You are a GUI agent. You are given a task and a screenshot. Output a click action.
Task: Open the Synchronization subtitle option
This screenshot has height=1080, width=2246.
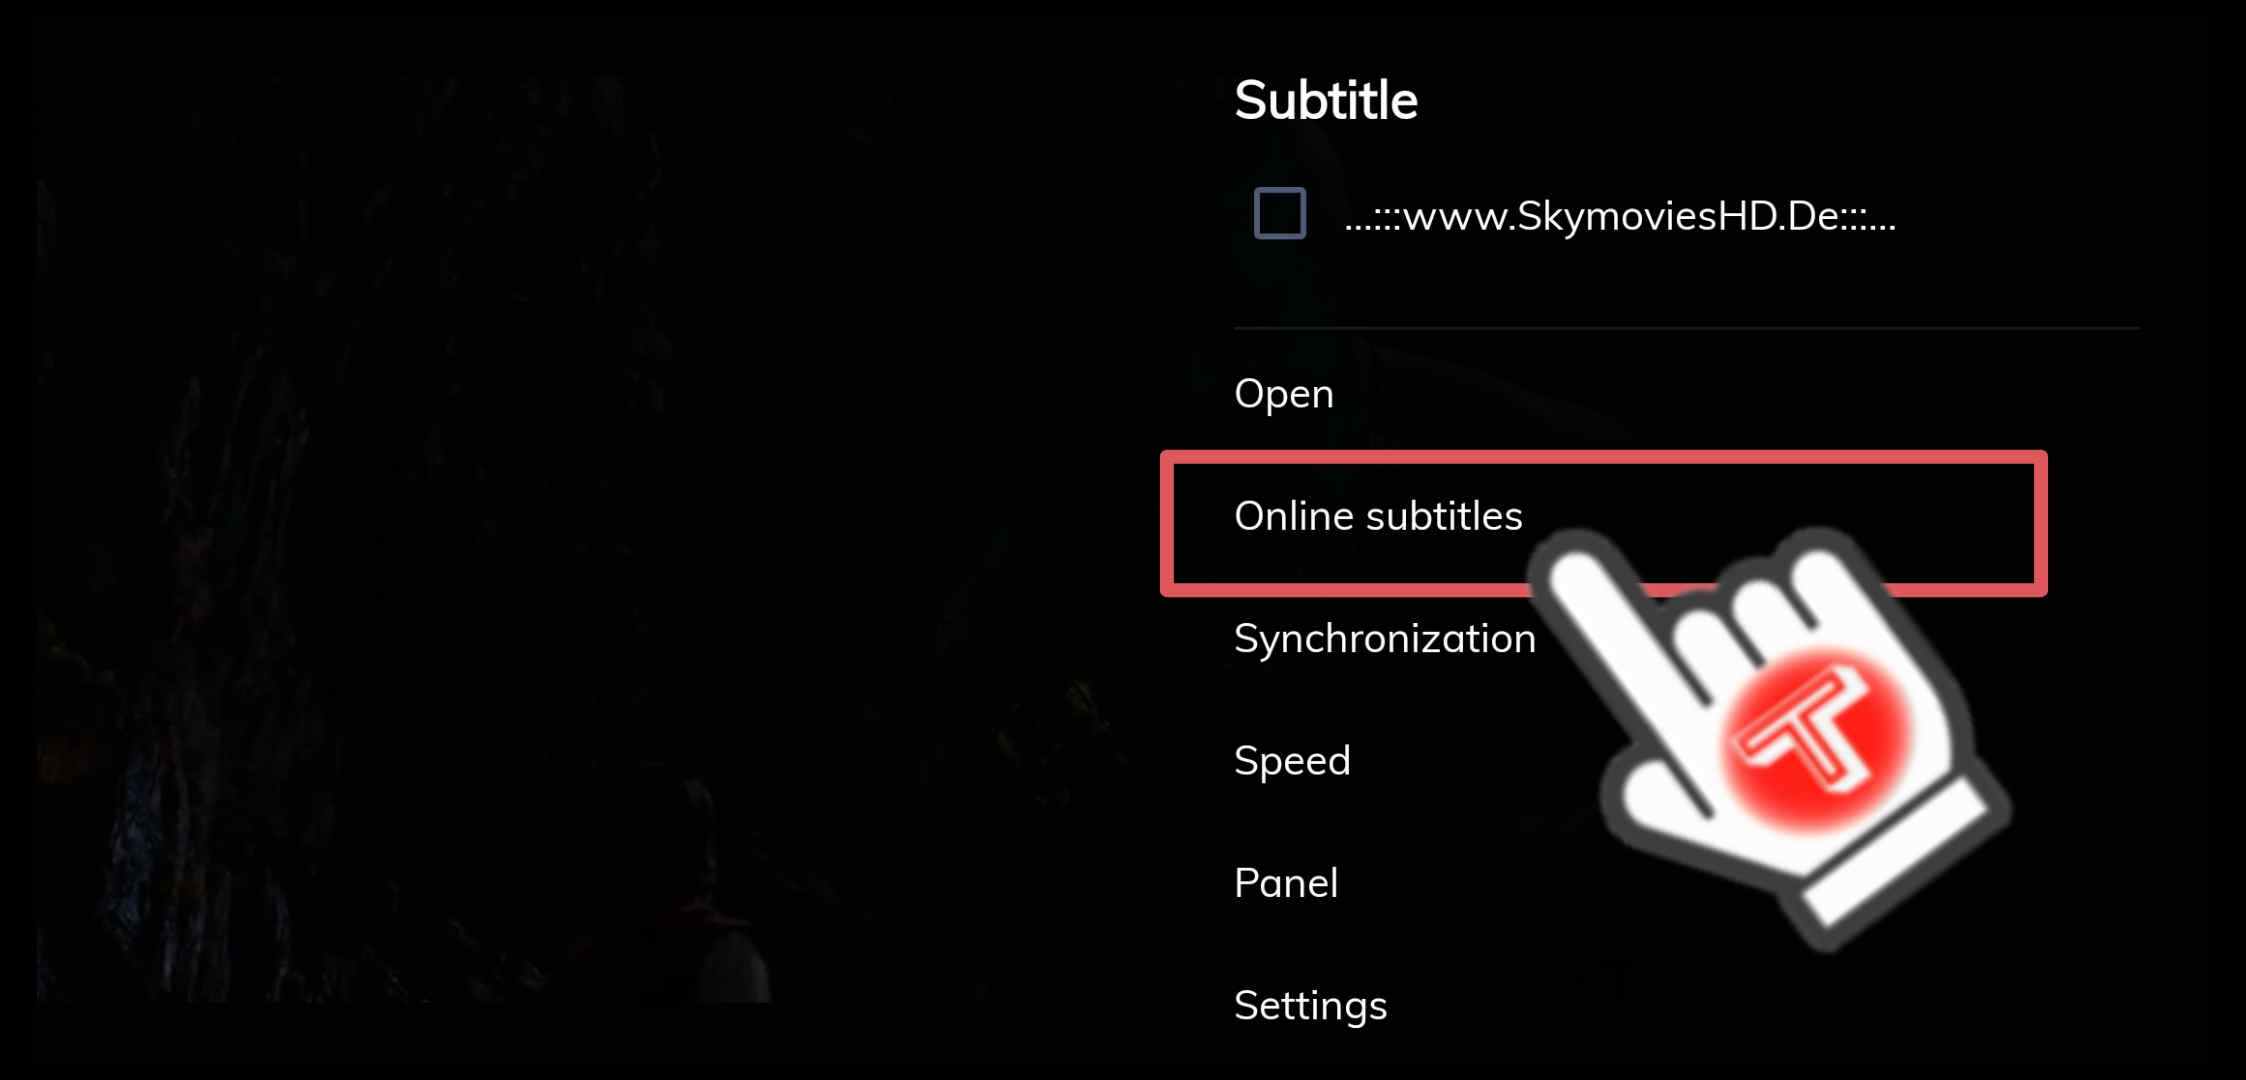pyautogui.click(x=1385, y=639)
